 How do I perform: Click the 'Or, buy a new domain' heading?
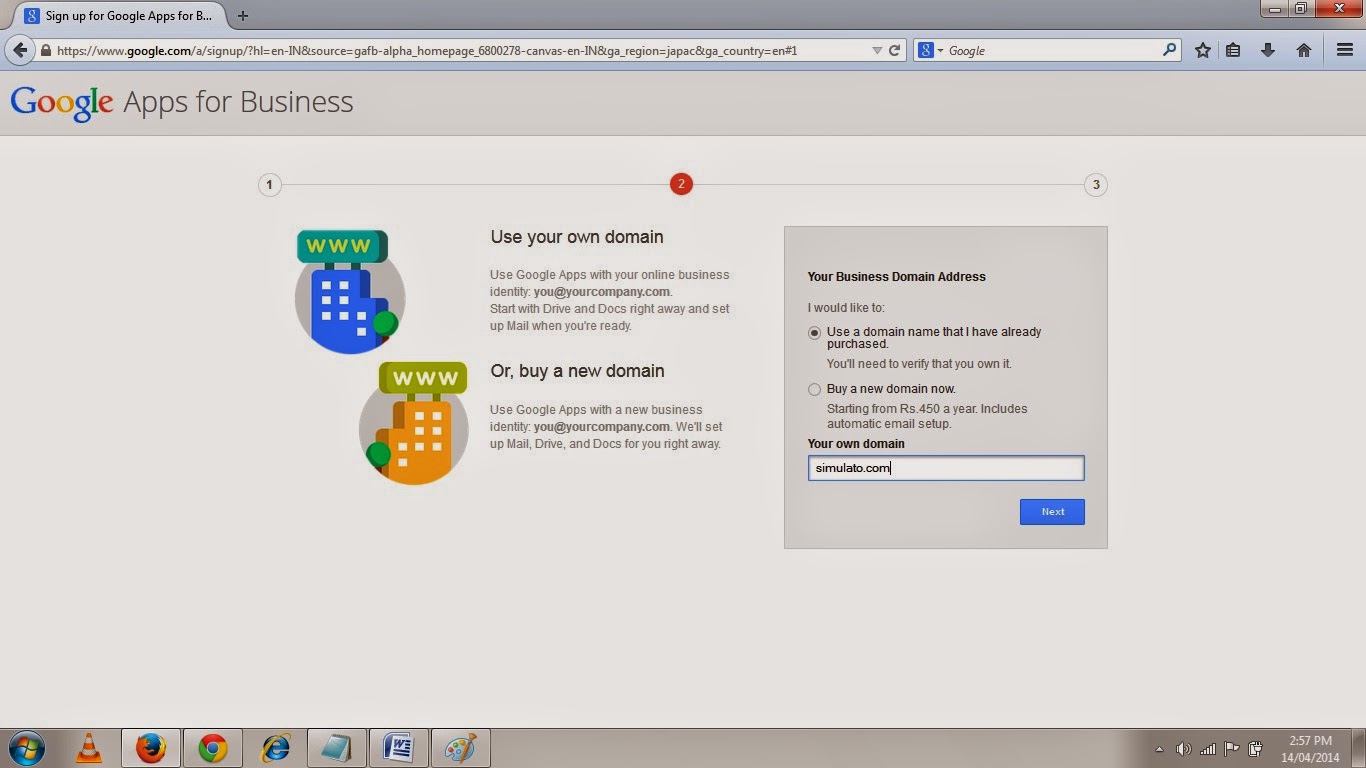pos(577,371)
